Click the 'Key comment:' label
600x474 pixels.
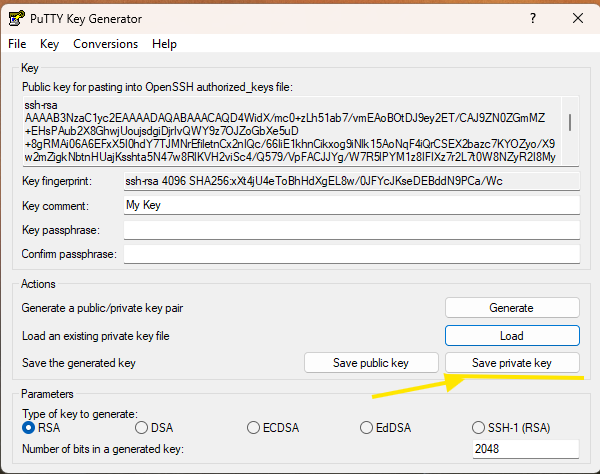pyautogui.click(x=55, y=206)
